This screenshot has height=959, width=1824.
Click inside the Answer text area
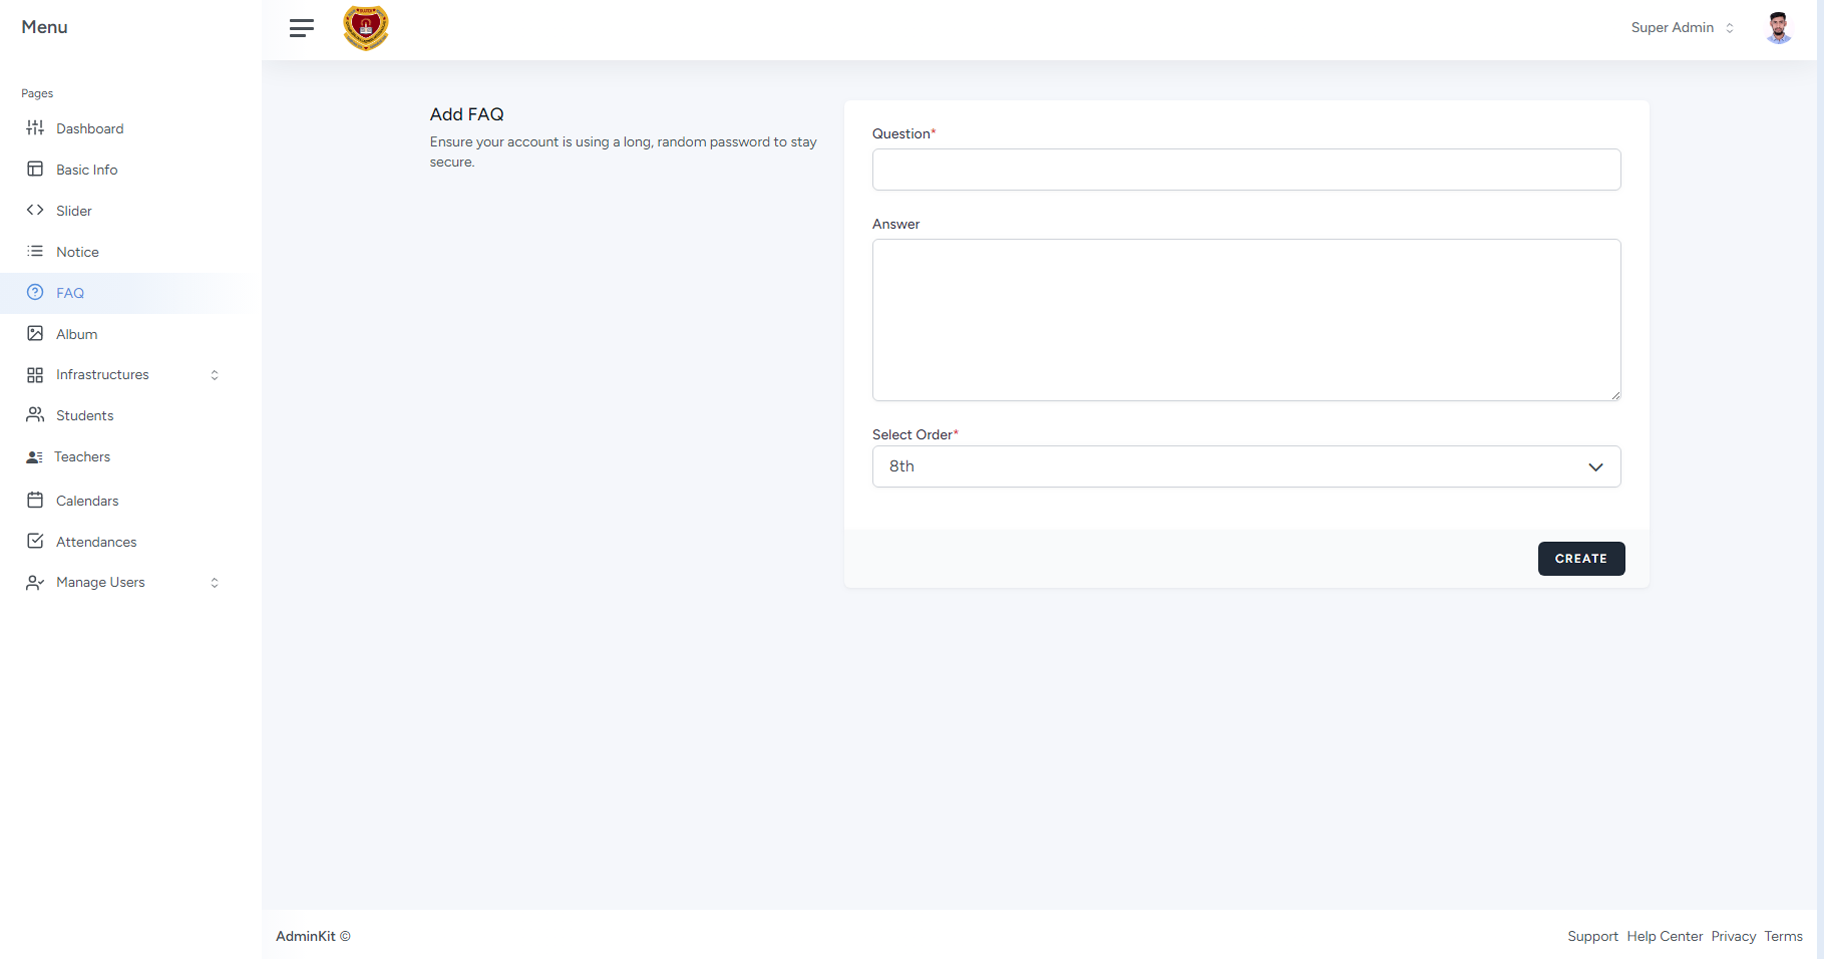1245,320
